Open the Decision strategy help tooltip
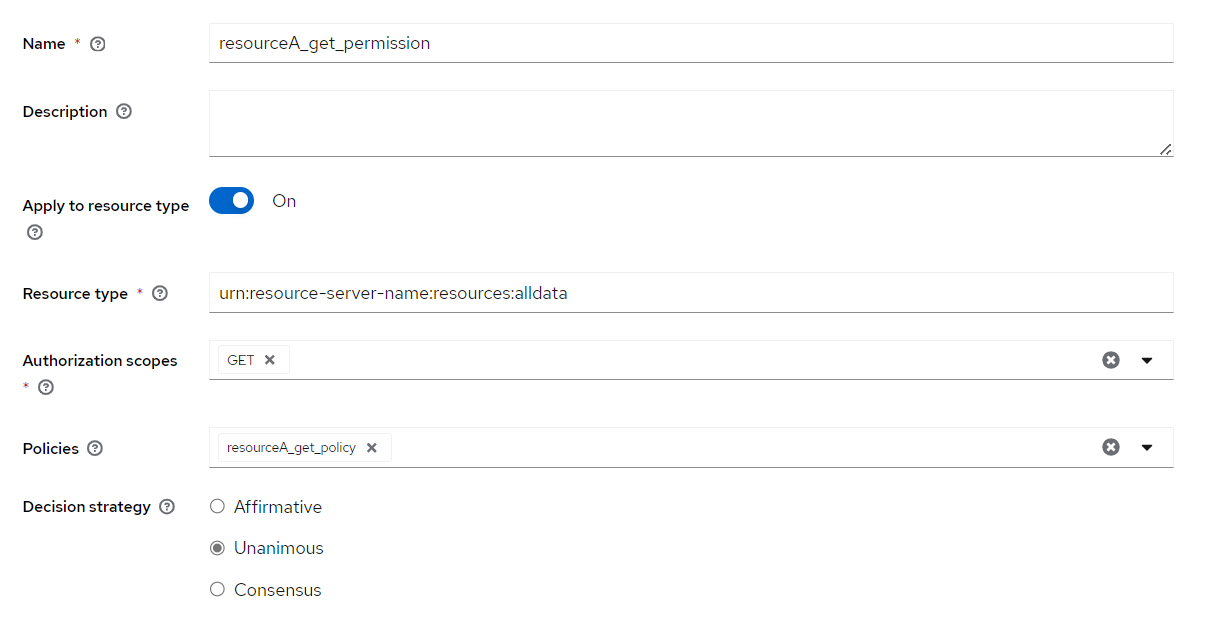This screenshot has width=1226, height=618. point(167,506)
